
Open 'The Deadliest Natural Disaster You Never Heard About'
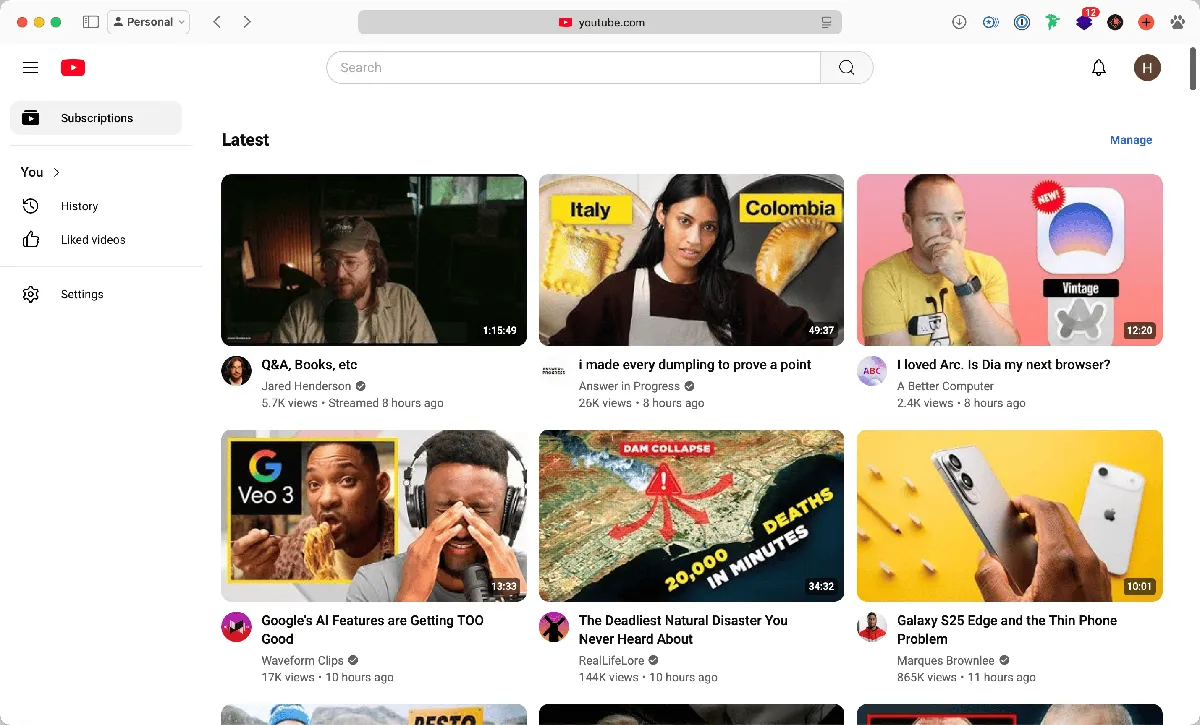tap(683, 630)
